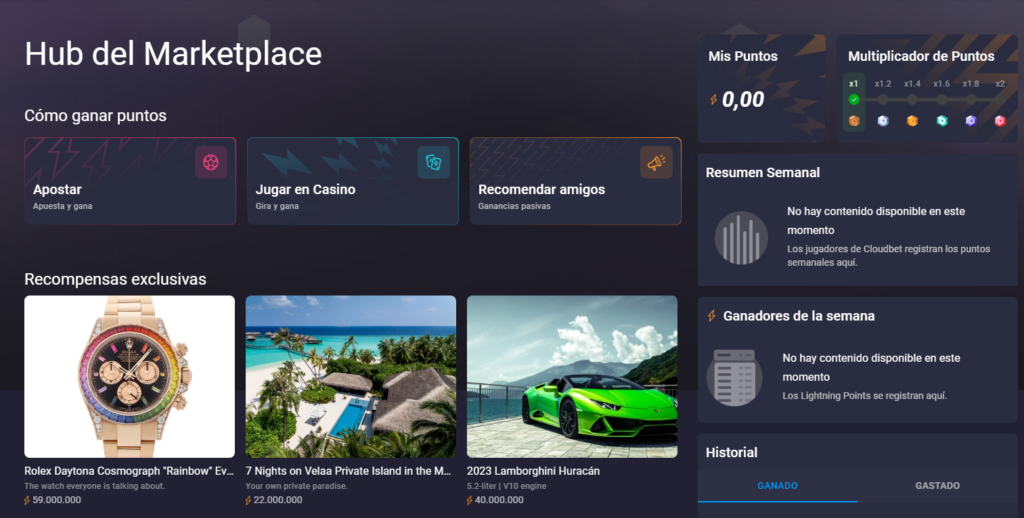Viewport: 1024px width, 518px height.
Task: Open the Rolex Daytona watch image
Action: coord(129,376)
